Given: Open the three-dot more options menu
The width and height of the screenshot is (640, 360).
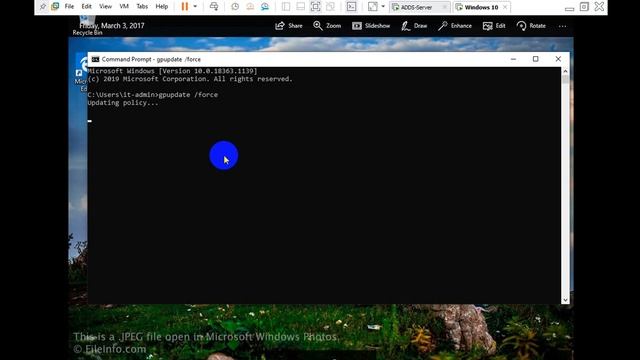Looking at the screenshot, I should 562,26.
